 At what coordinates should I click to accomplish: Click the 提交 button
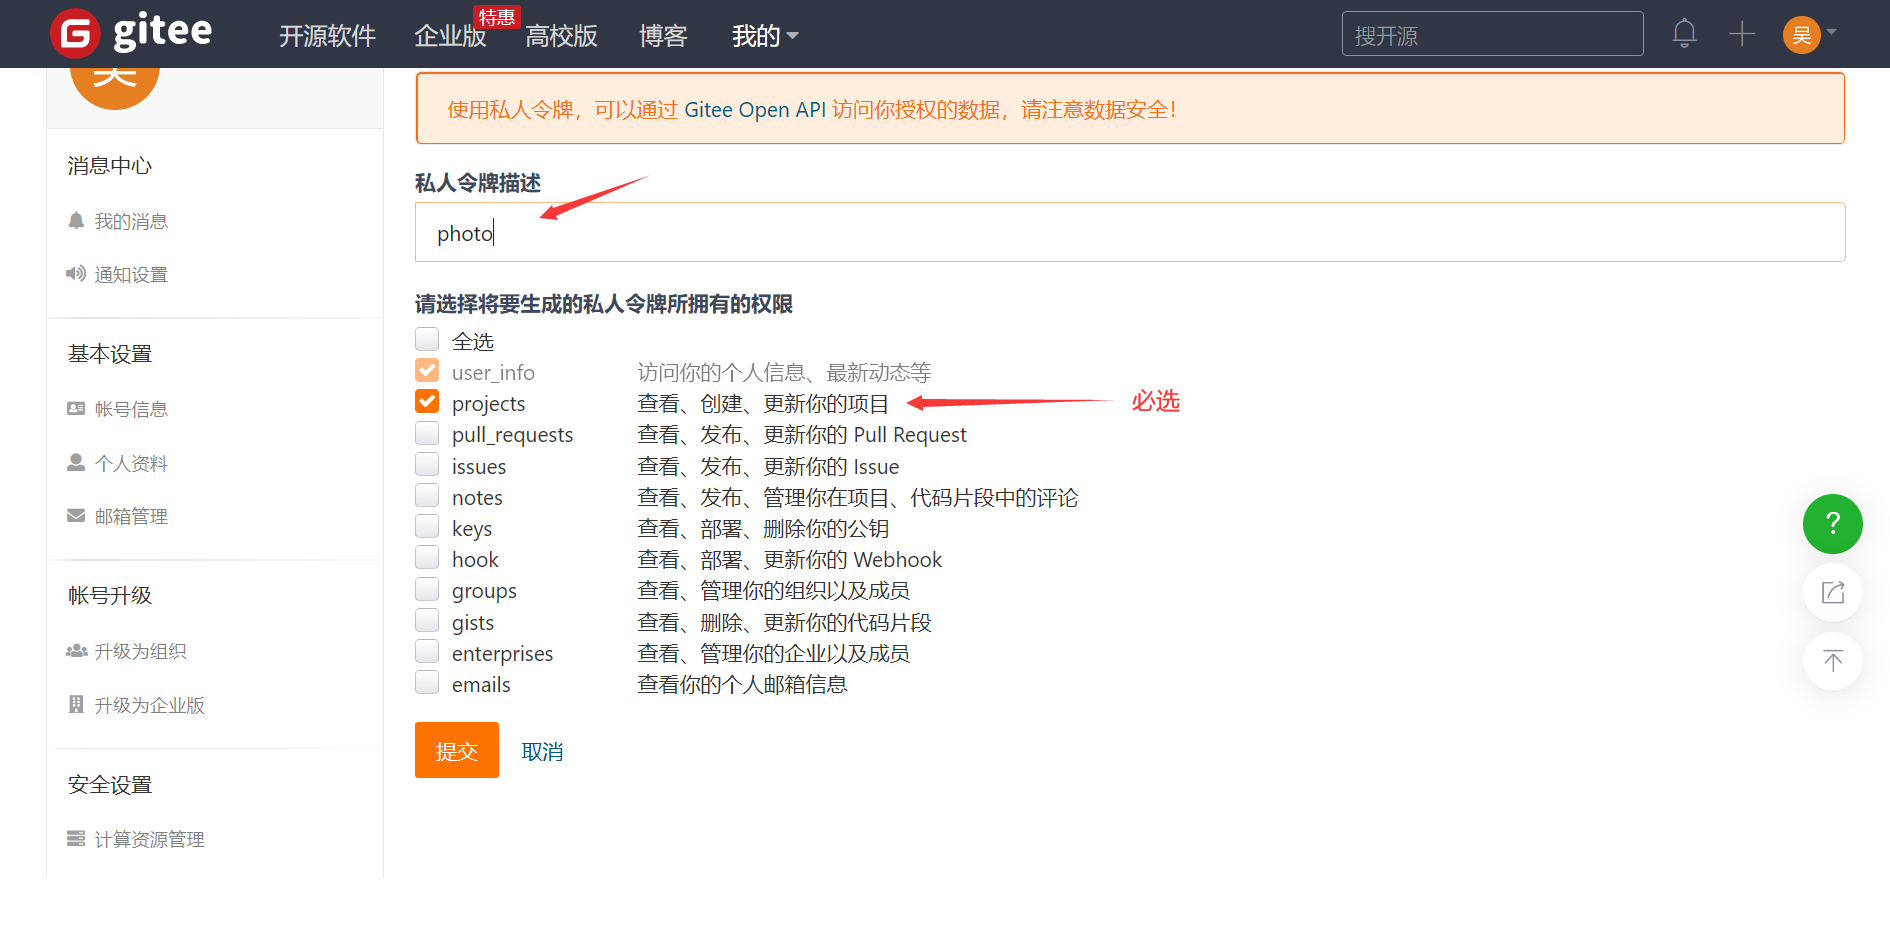click(x=456, y=750)
